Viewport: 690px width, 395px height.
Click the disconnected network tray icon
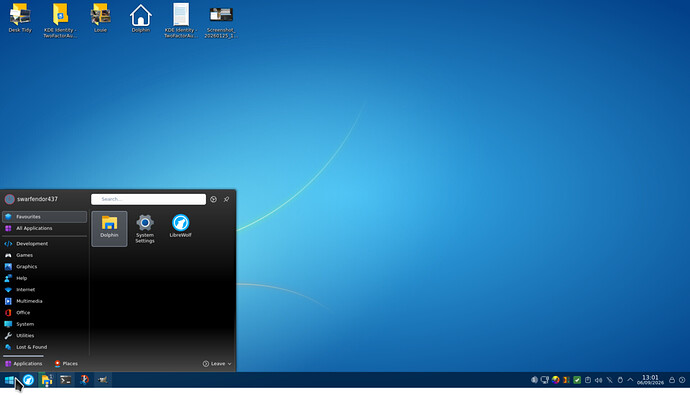[609, 380]
